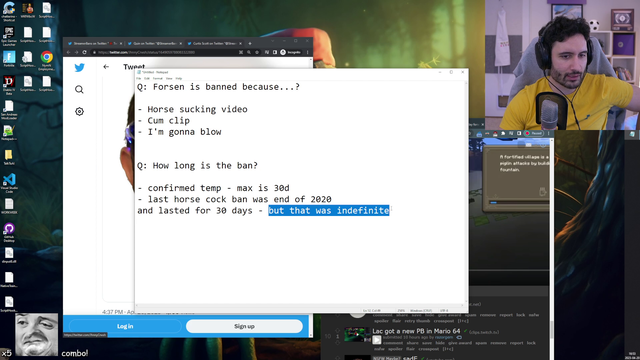Bookmark this page with star icon
Image resolution: width=640 pixels, height=360 pixels.
pos(257,52)
